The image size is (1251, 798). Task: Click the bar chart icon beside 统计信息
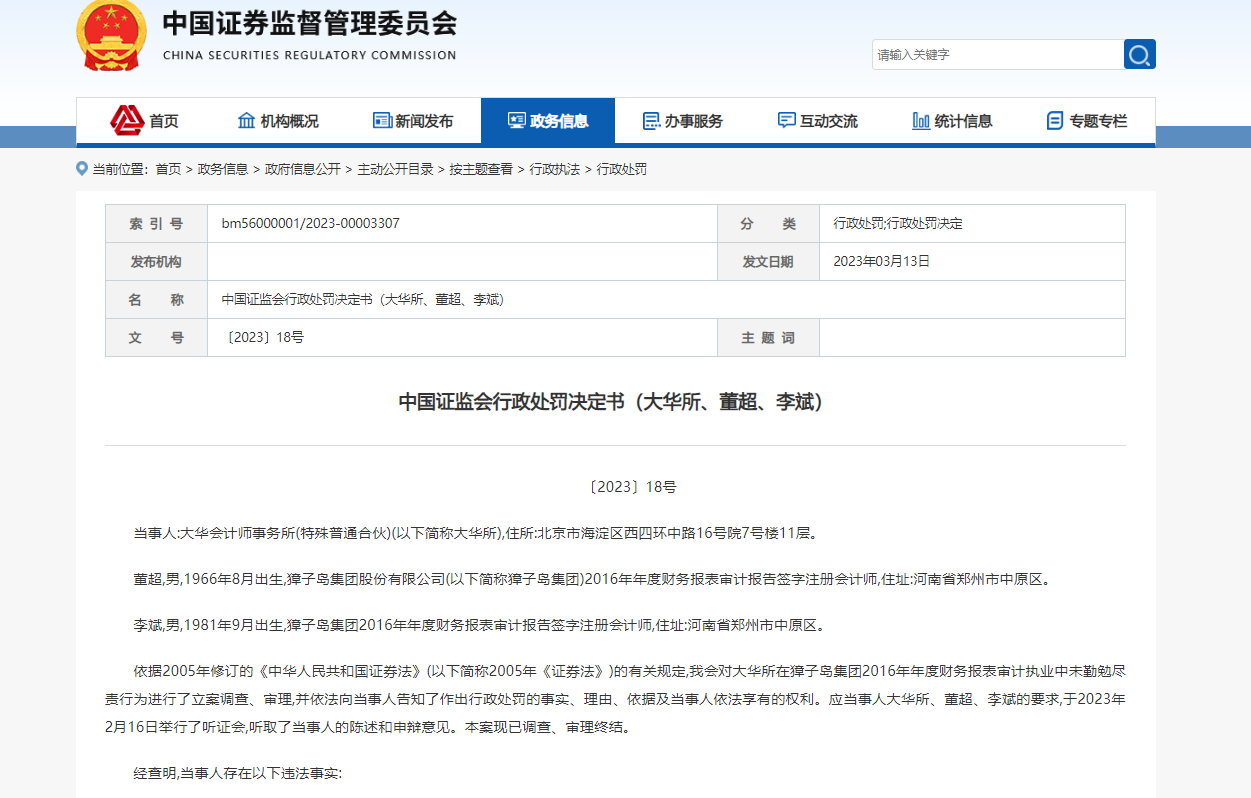(x=921, y=121)
